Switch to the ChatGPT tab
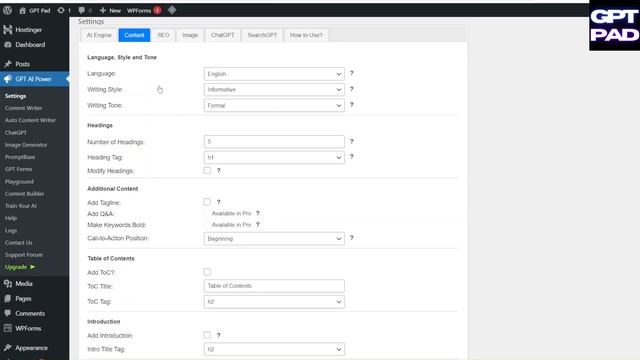This screenshot has width=640, height=360. (222, 35)
